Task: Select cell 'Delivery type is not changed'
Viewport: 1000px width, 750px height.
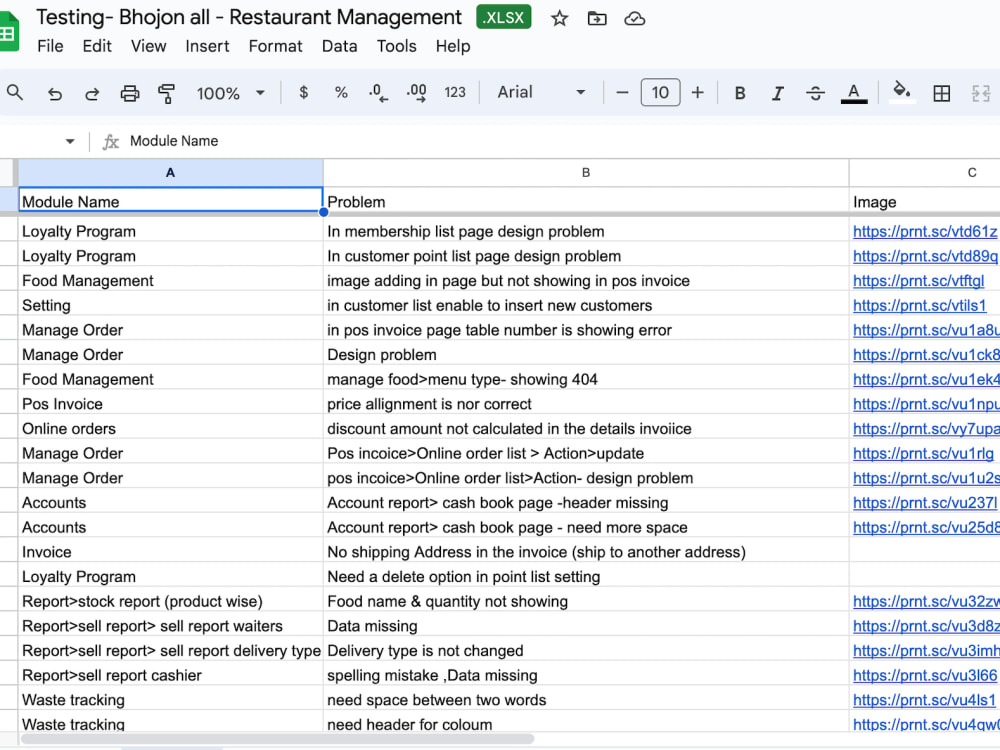Action: click(x=586, y=651)
